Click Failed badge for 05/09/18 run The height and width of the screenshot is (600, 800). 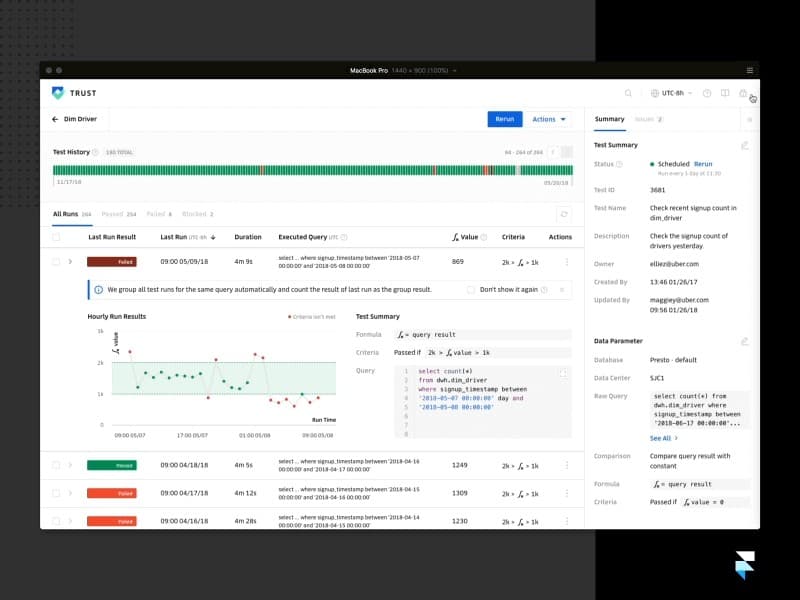(x=112, y=262)
